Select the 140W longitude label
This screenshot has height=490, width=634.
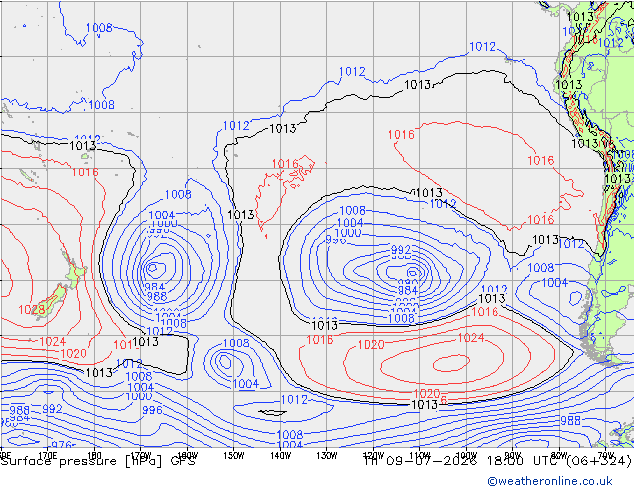coord(280,456)
